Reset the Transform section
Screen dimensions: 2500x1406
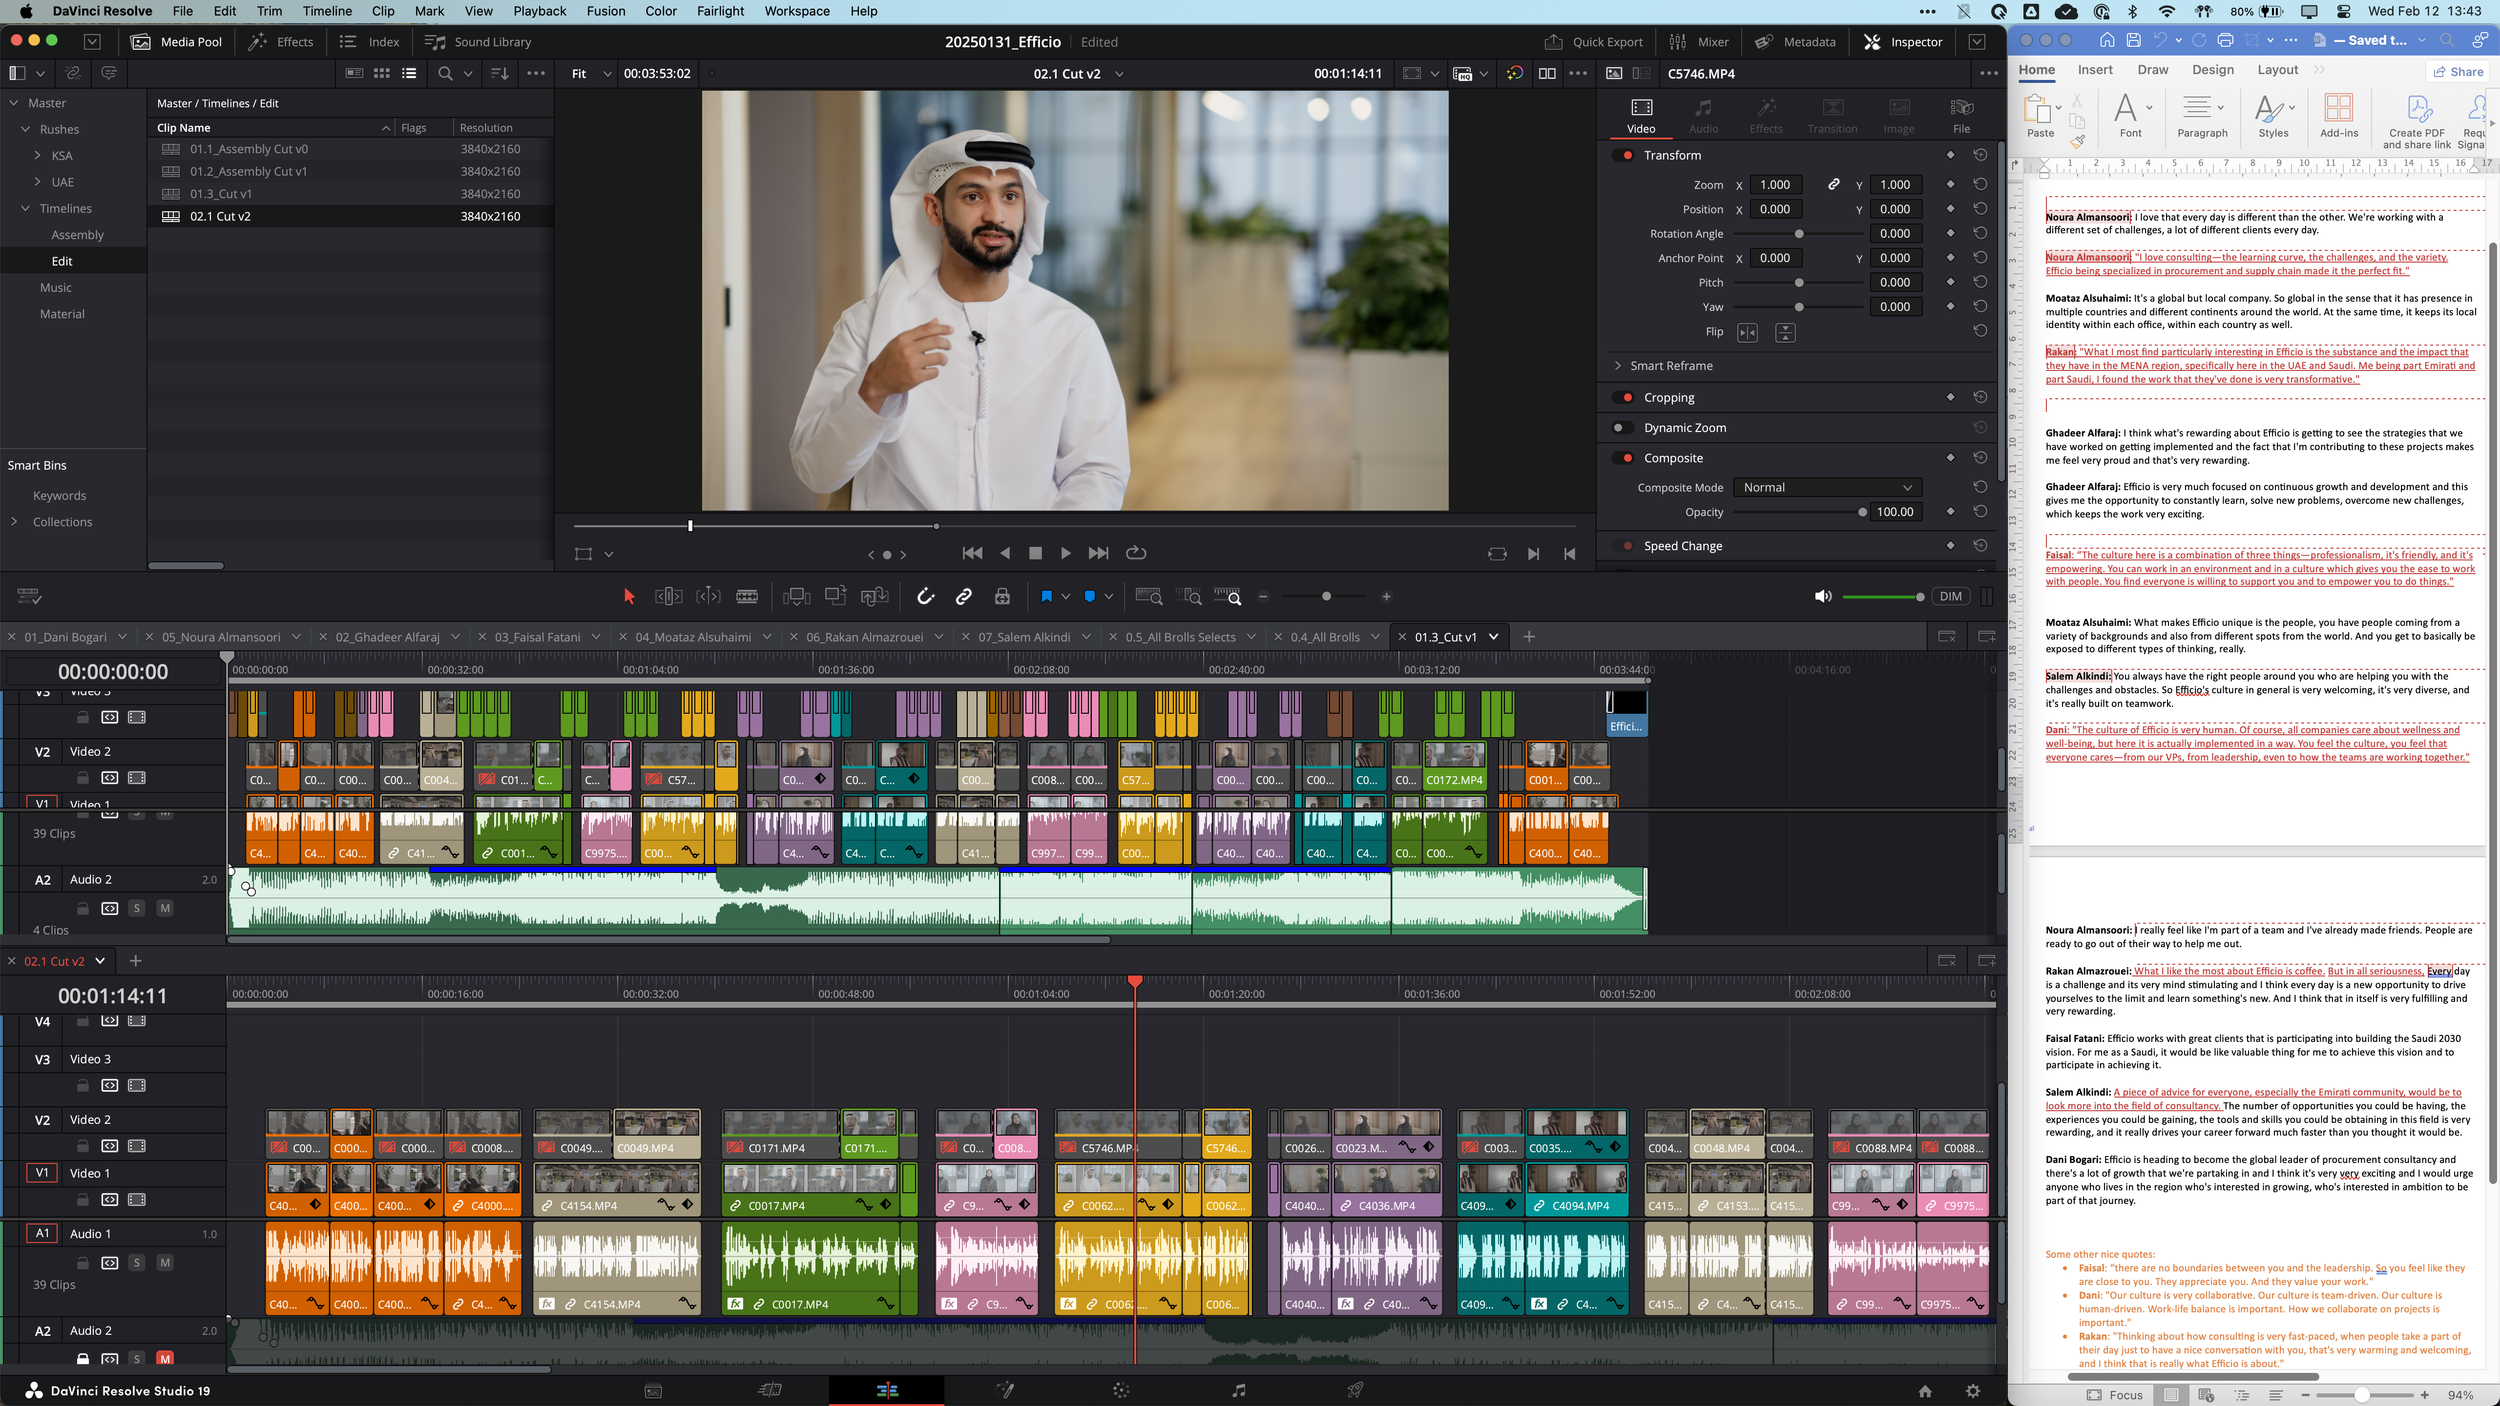(x=1979, y=155)
